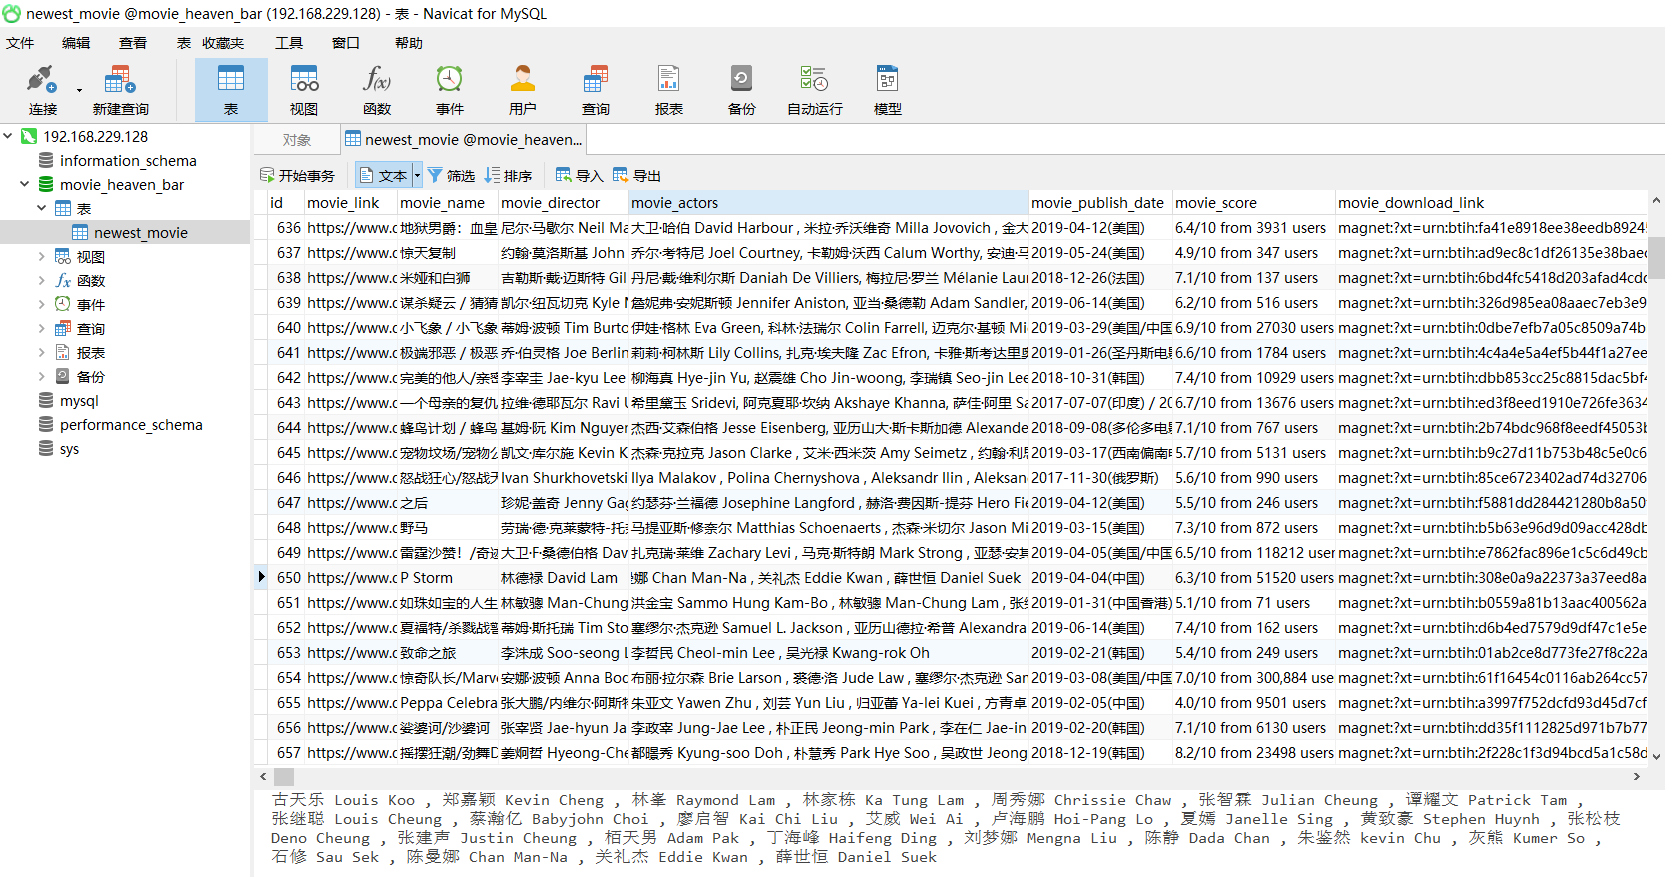Collapse the 表 (Tables) tree node
The height and width of the screenshot is (877, 1665).
pyautogui.click(x=41, y=208)
